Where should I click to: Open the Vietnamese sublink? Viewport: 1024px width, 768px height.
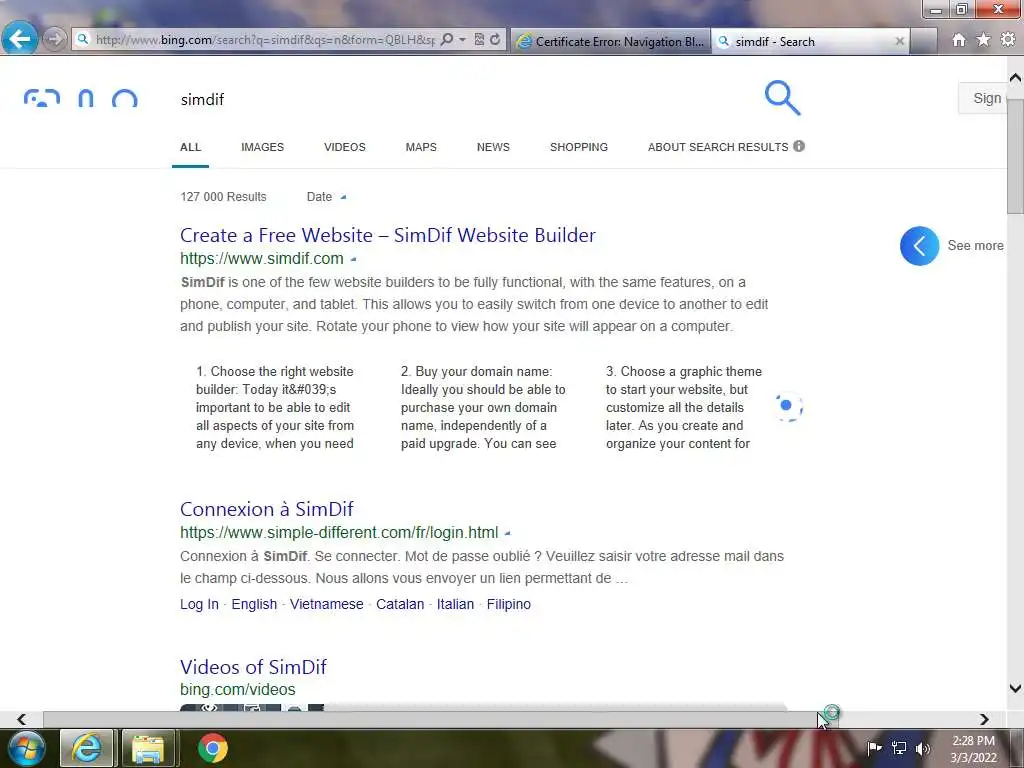coord(327,604)
